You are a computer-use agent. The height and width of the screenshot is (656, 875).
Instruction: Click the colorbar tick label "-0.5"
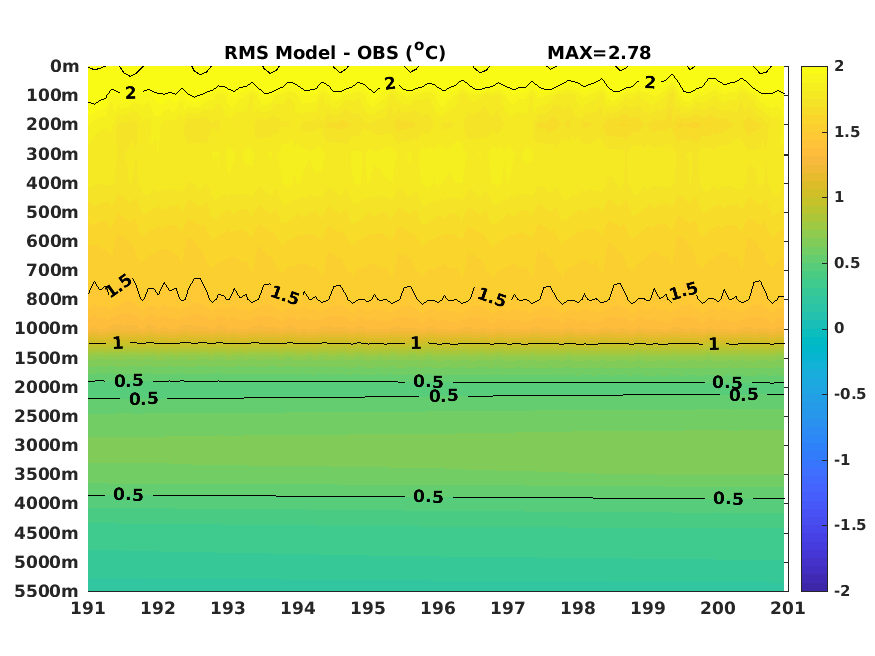pos(850,394)
